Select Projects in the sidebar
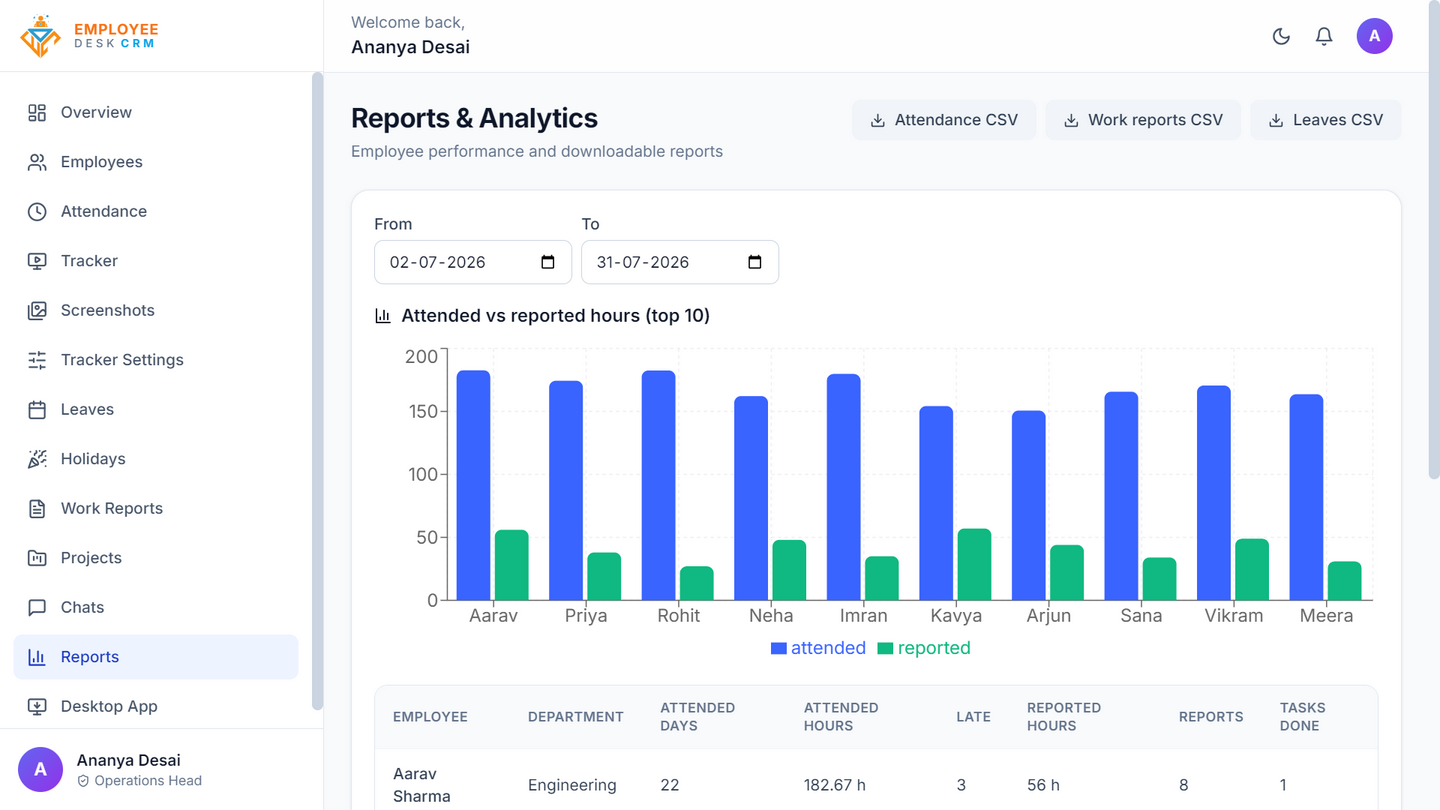1440x810 pixels. click(x=156, y=558)
